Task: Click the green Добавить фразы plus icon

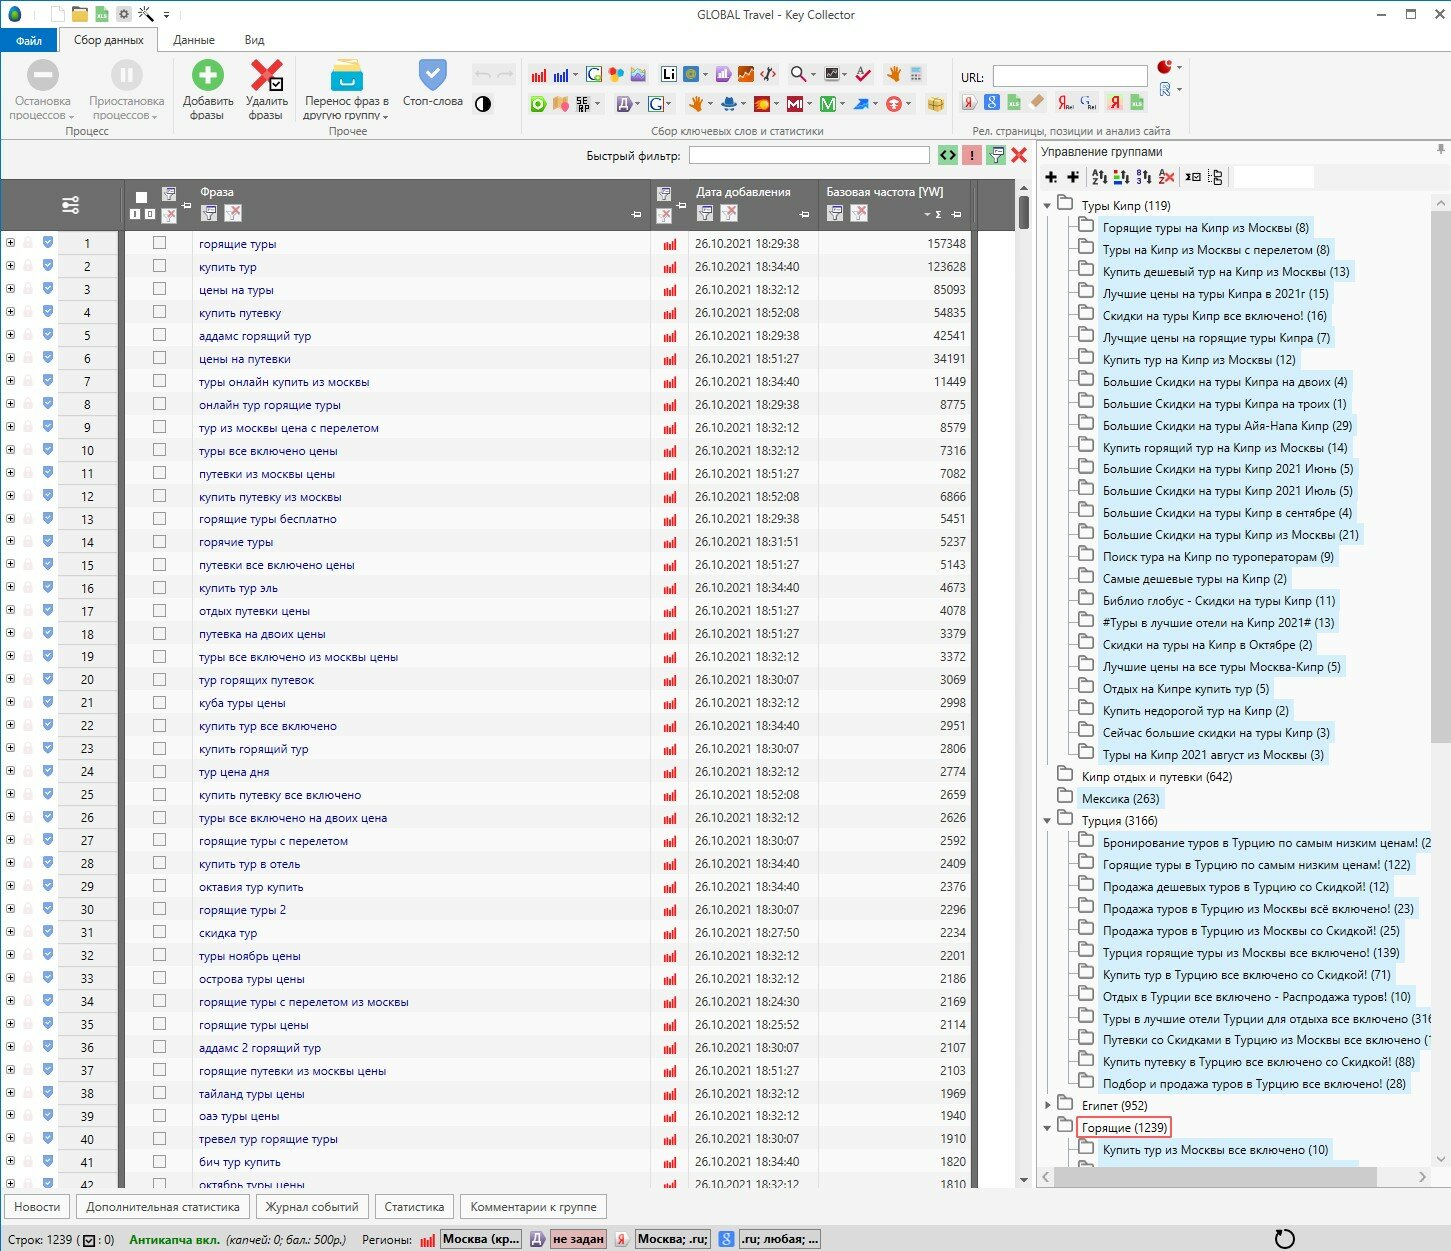Action: pos(208,76)
